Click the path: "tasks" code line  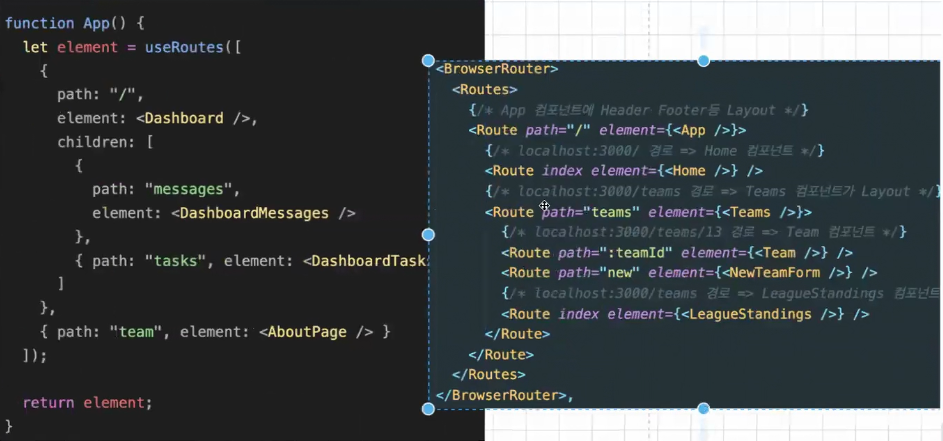coord(250,261)
